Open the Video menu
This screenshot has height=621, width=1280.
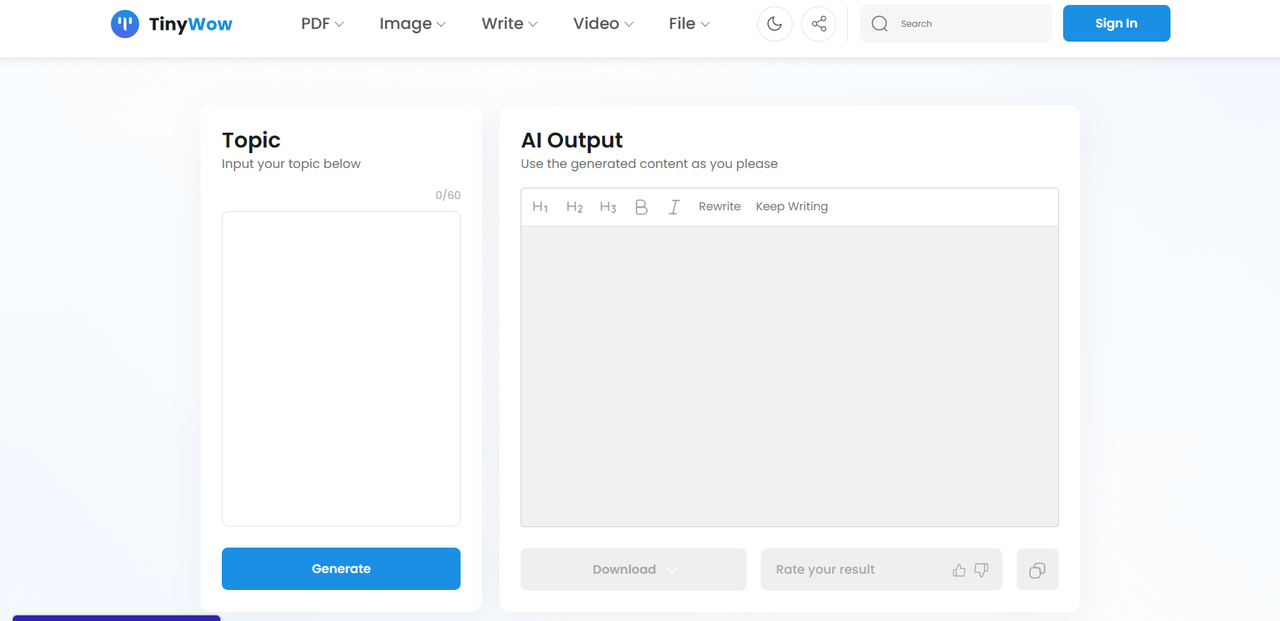pos(603,24)
